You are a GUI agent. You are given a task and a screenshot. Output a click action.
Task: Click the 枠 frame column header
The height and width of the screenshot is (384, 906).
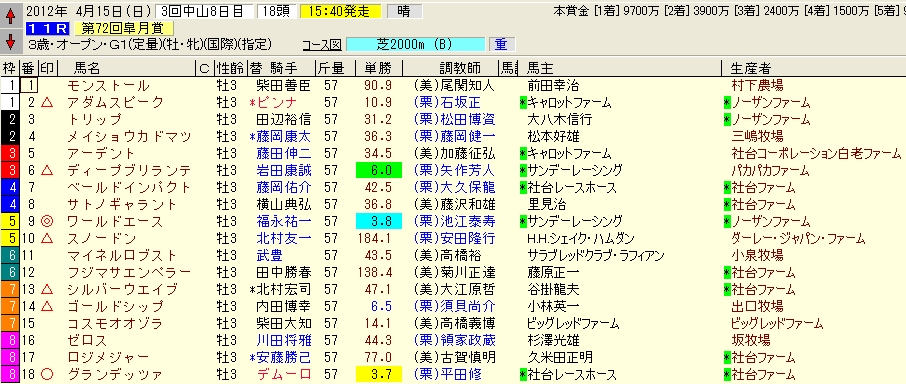click(x=9, y=68)
